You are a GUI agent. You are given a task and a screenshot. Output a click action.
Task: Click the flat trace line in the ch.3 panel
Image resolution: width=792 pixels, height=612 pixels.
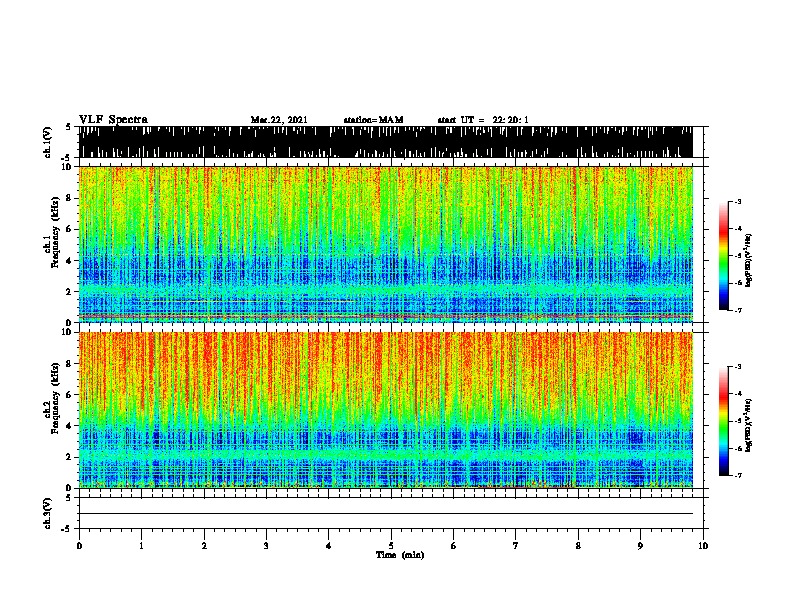(385, 514)
